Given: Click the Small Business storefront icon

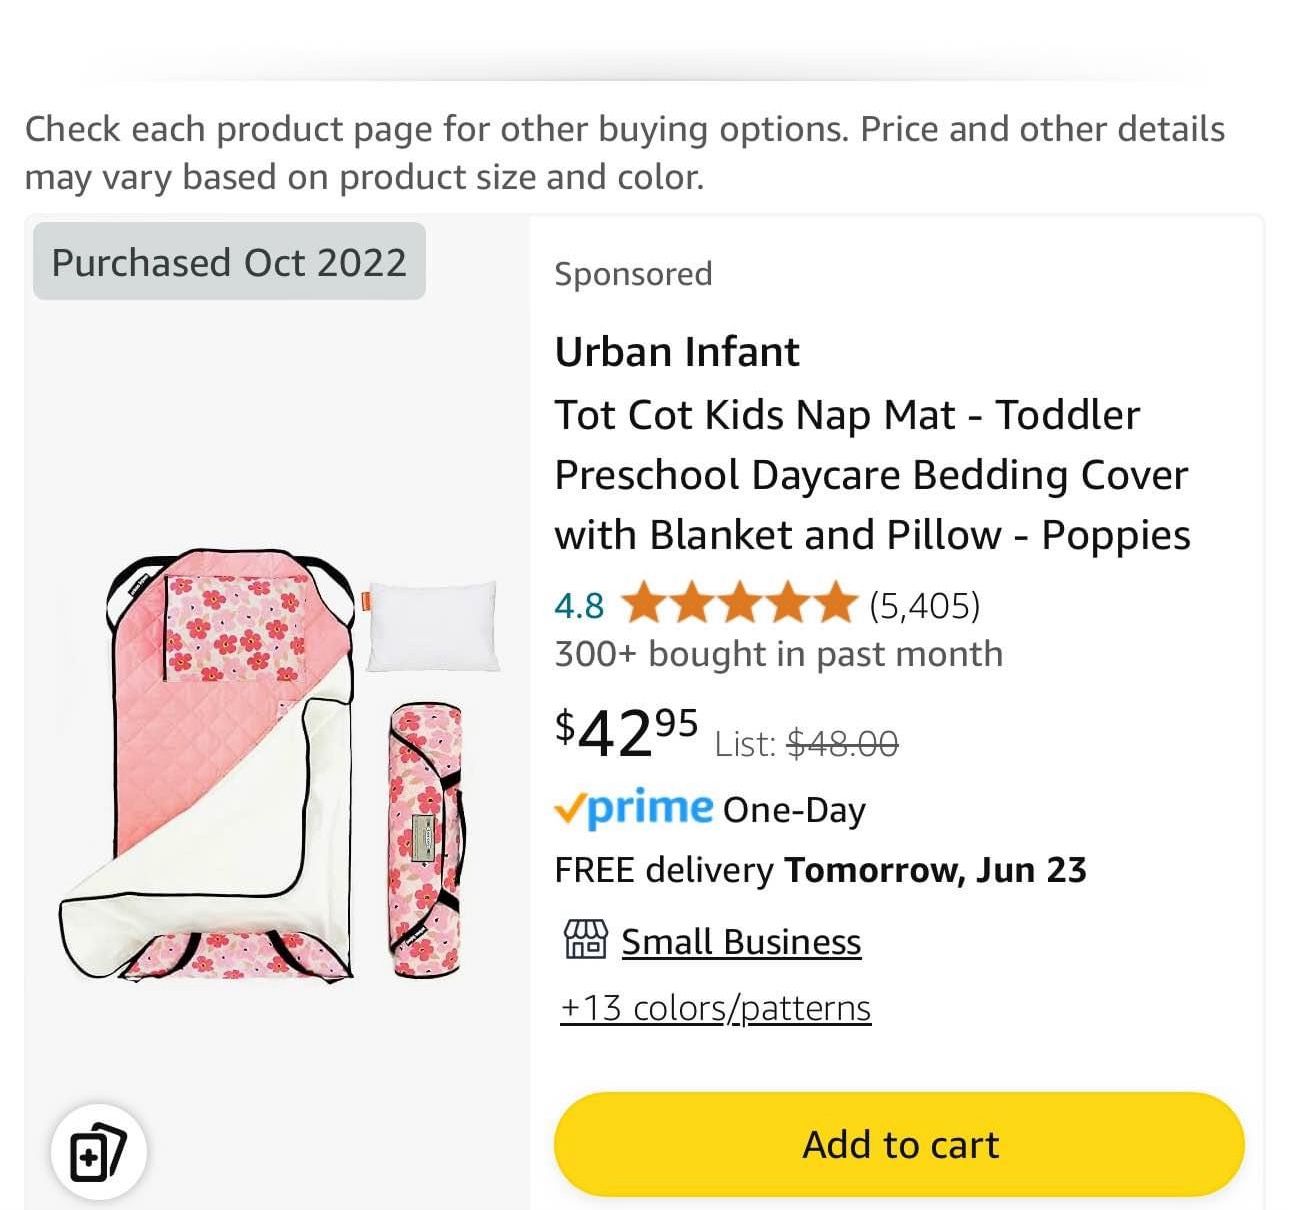Looking at the screenshot, I should tap(585, 940).
